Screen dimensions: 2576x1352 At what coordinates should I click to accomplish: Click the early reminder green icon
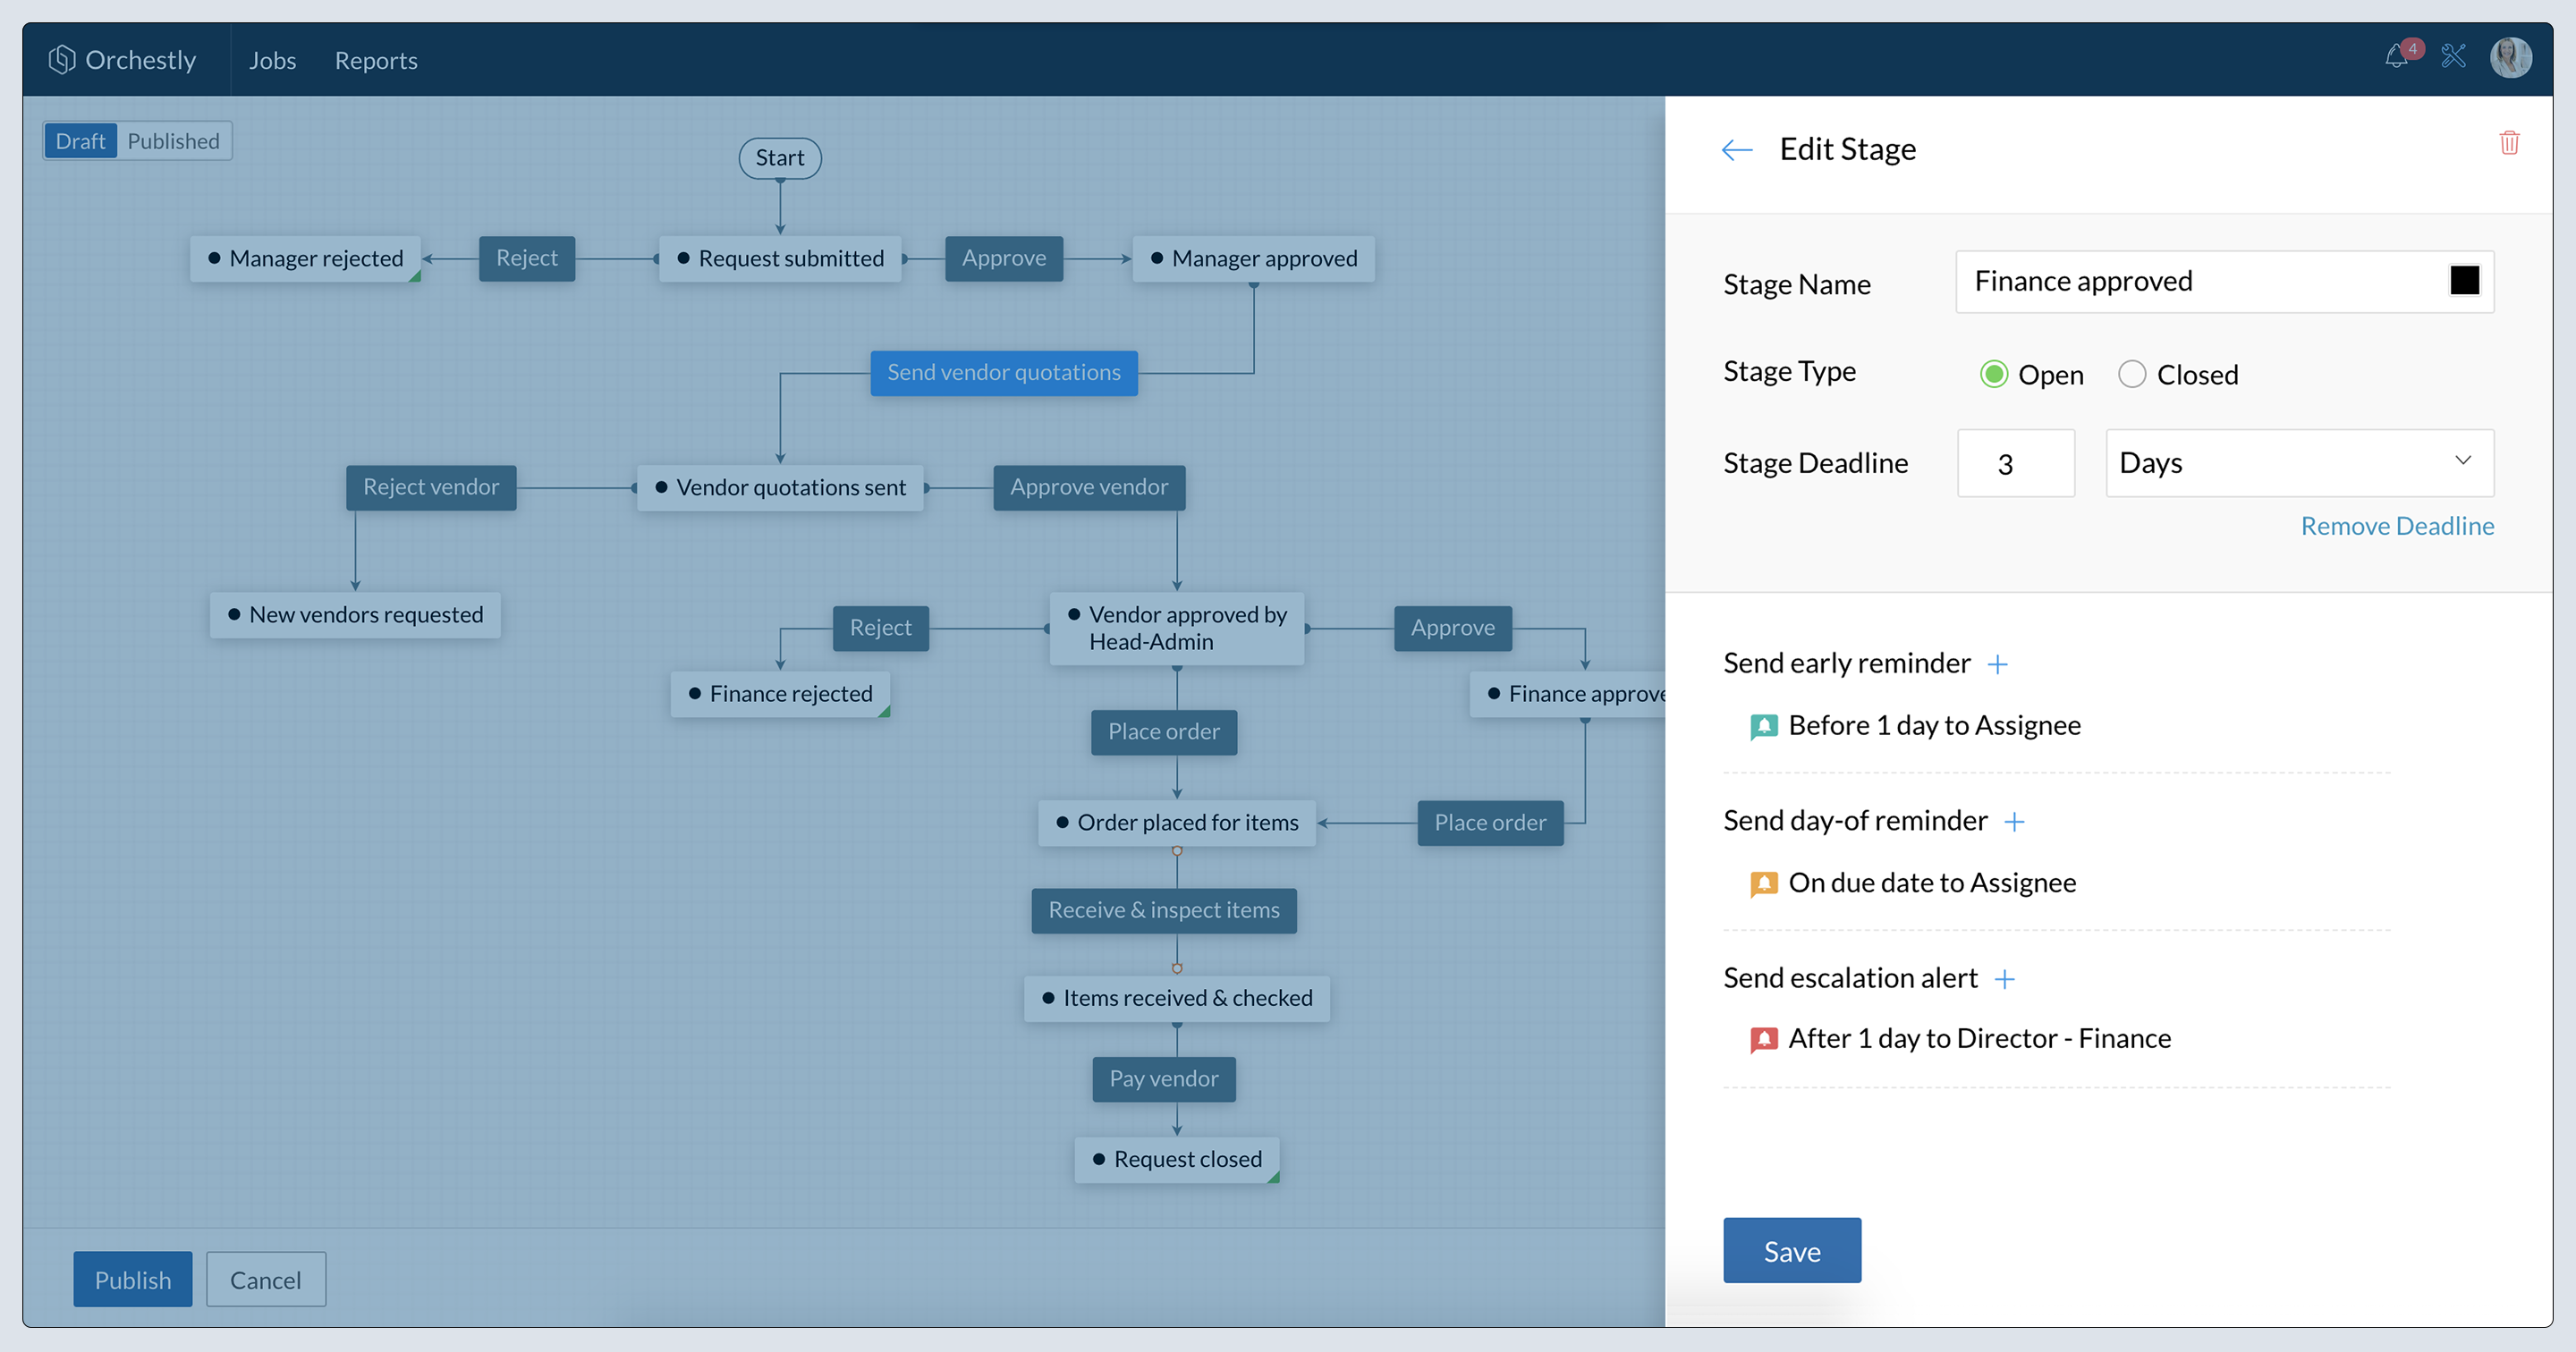(x=1763, y=725)
